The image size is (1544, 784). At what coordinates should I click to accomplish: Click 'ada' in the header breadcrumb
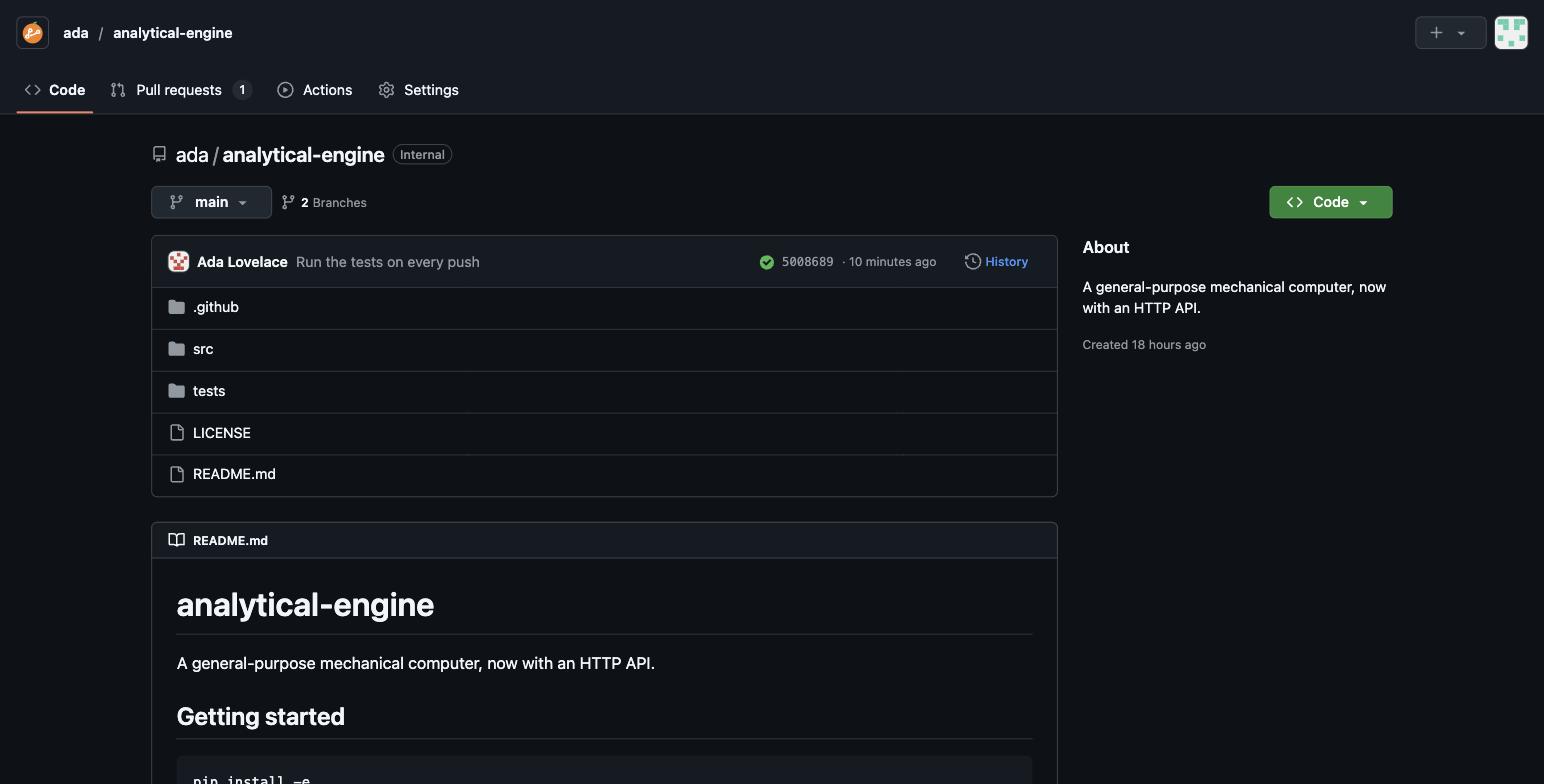tap(76, 33)
